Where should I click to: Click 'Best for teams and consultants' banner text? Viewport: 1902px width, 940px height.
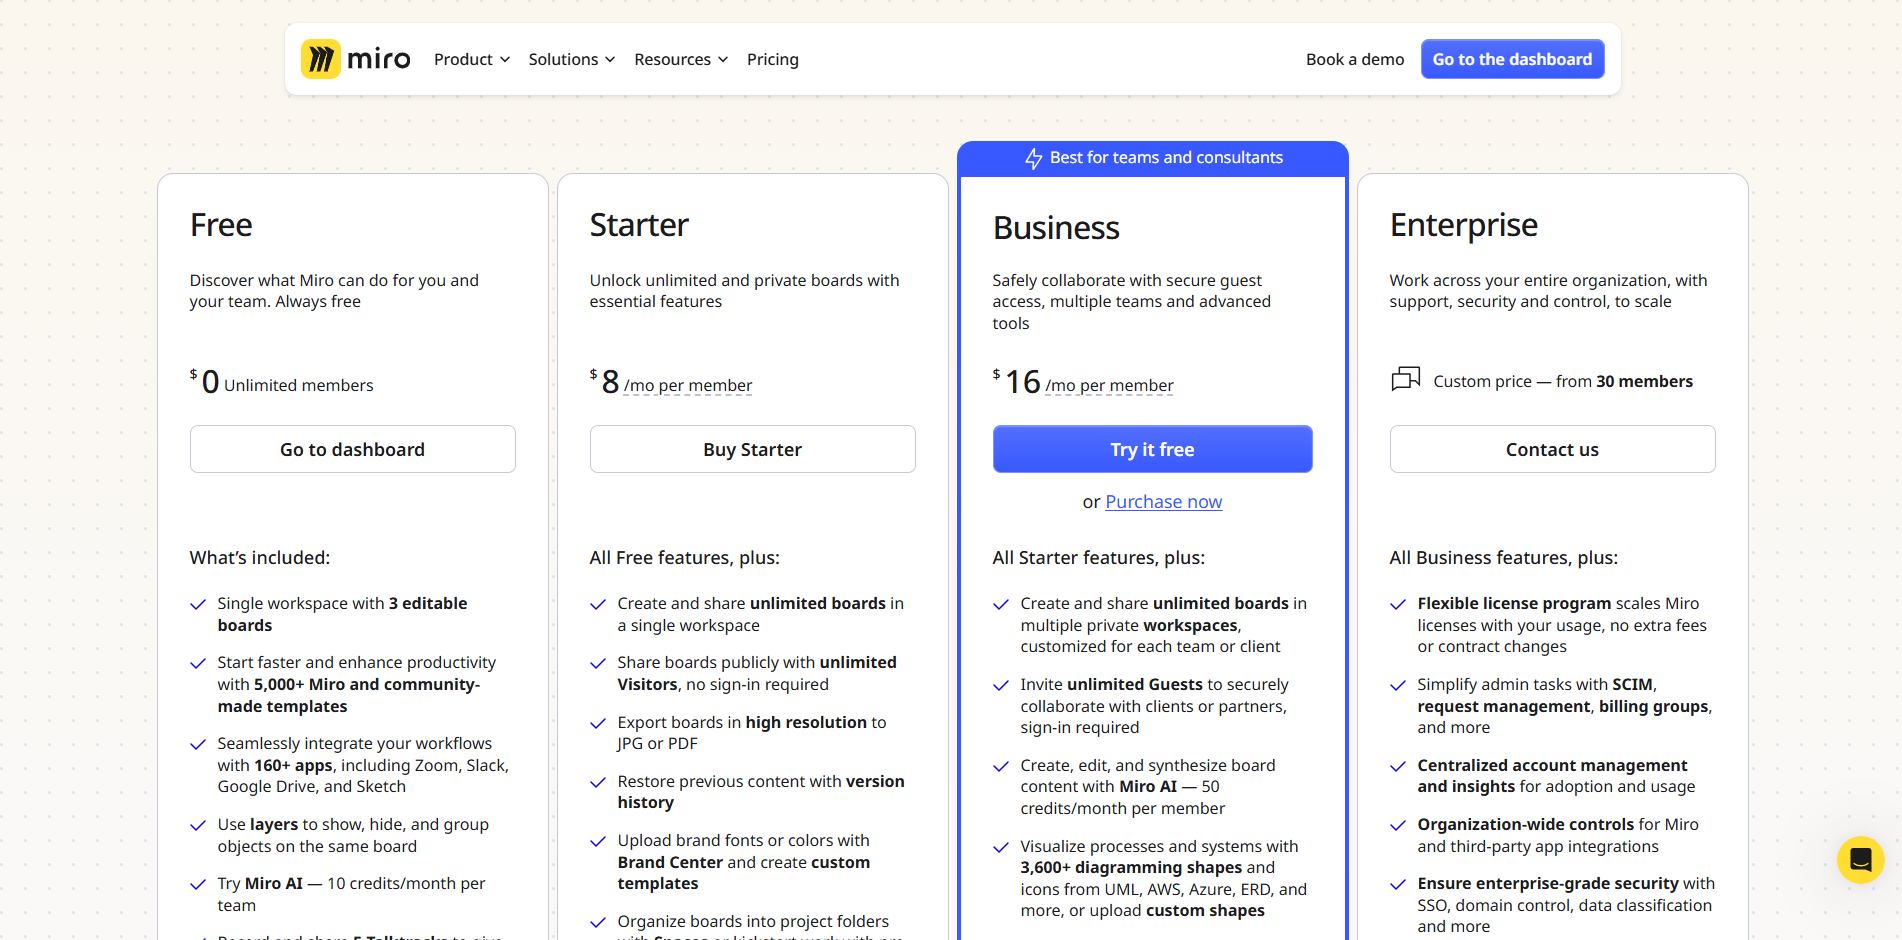1166,158
